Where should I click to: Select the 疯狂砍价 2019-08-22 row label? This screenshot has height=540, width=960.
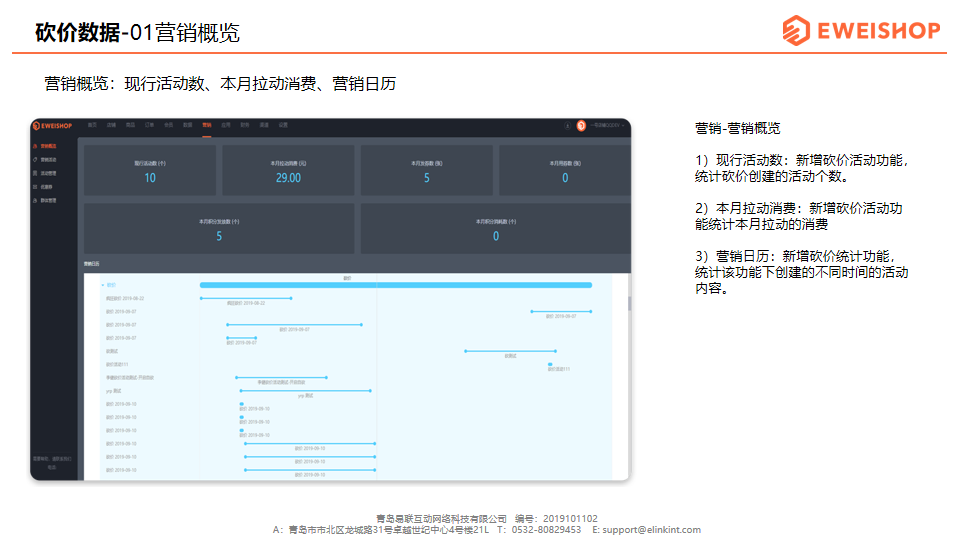[125, 299]
